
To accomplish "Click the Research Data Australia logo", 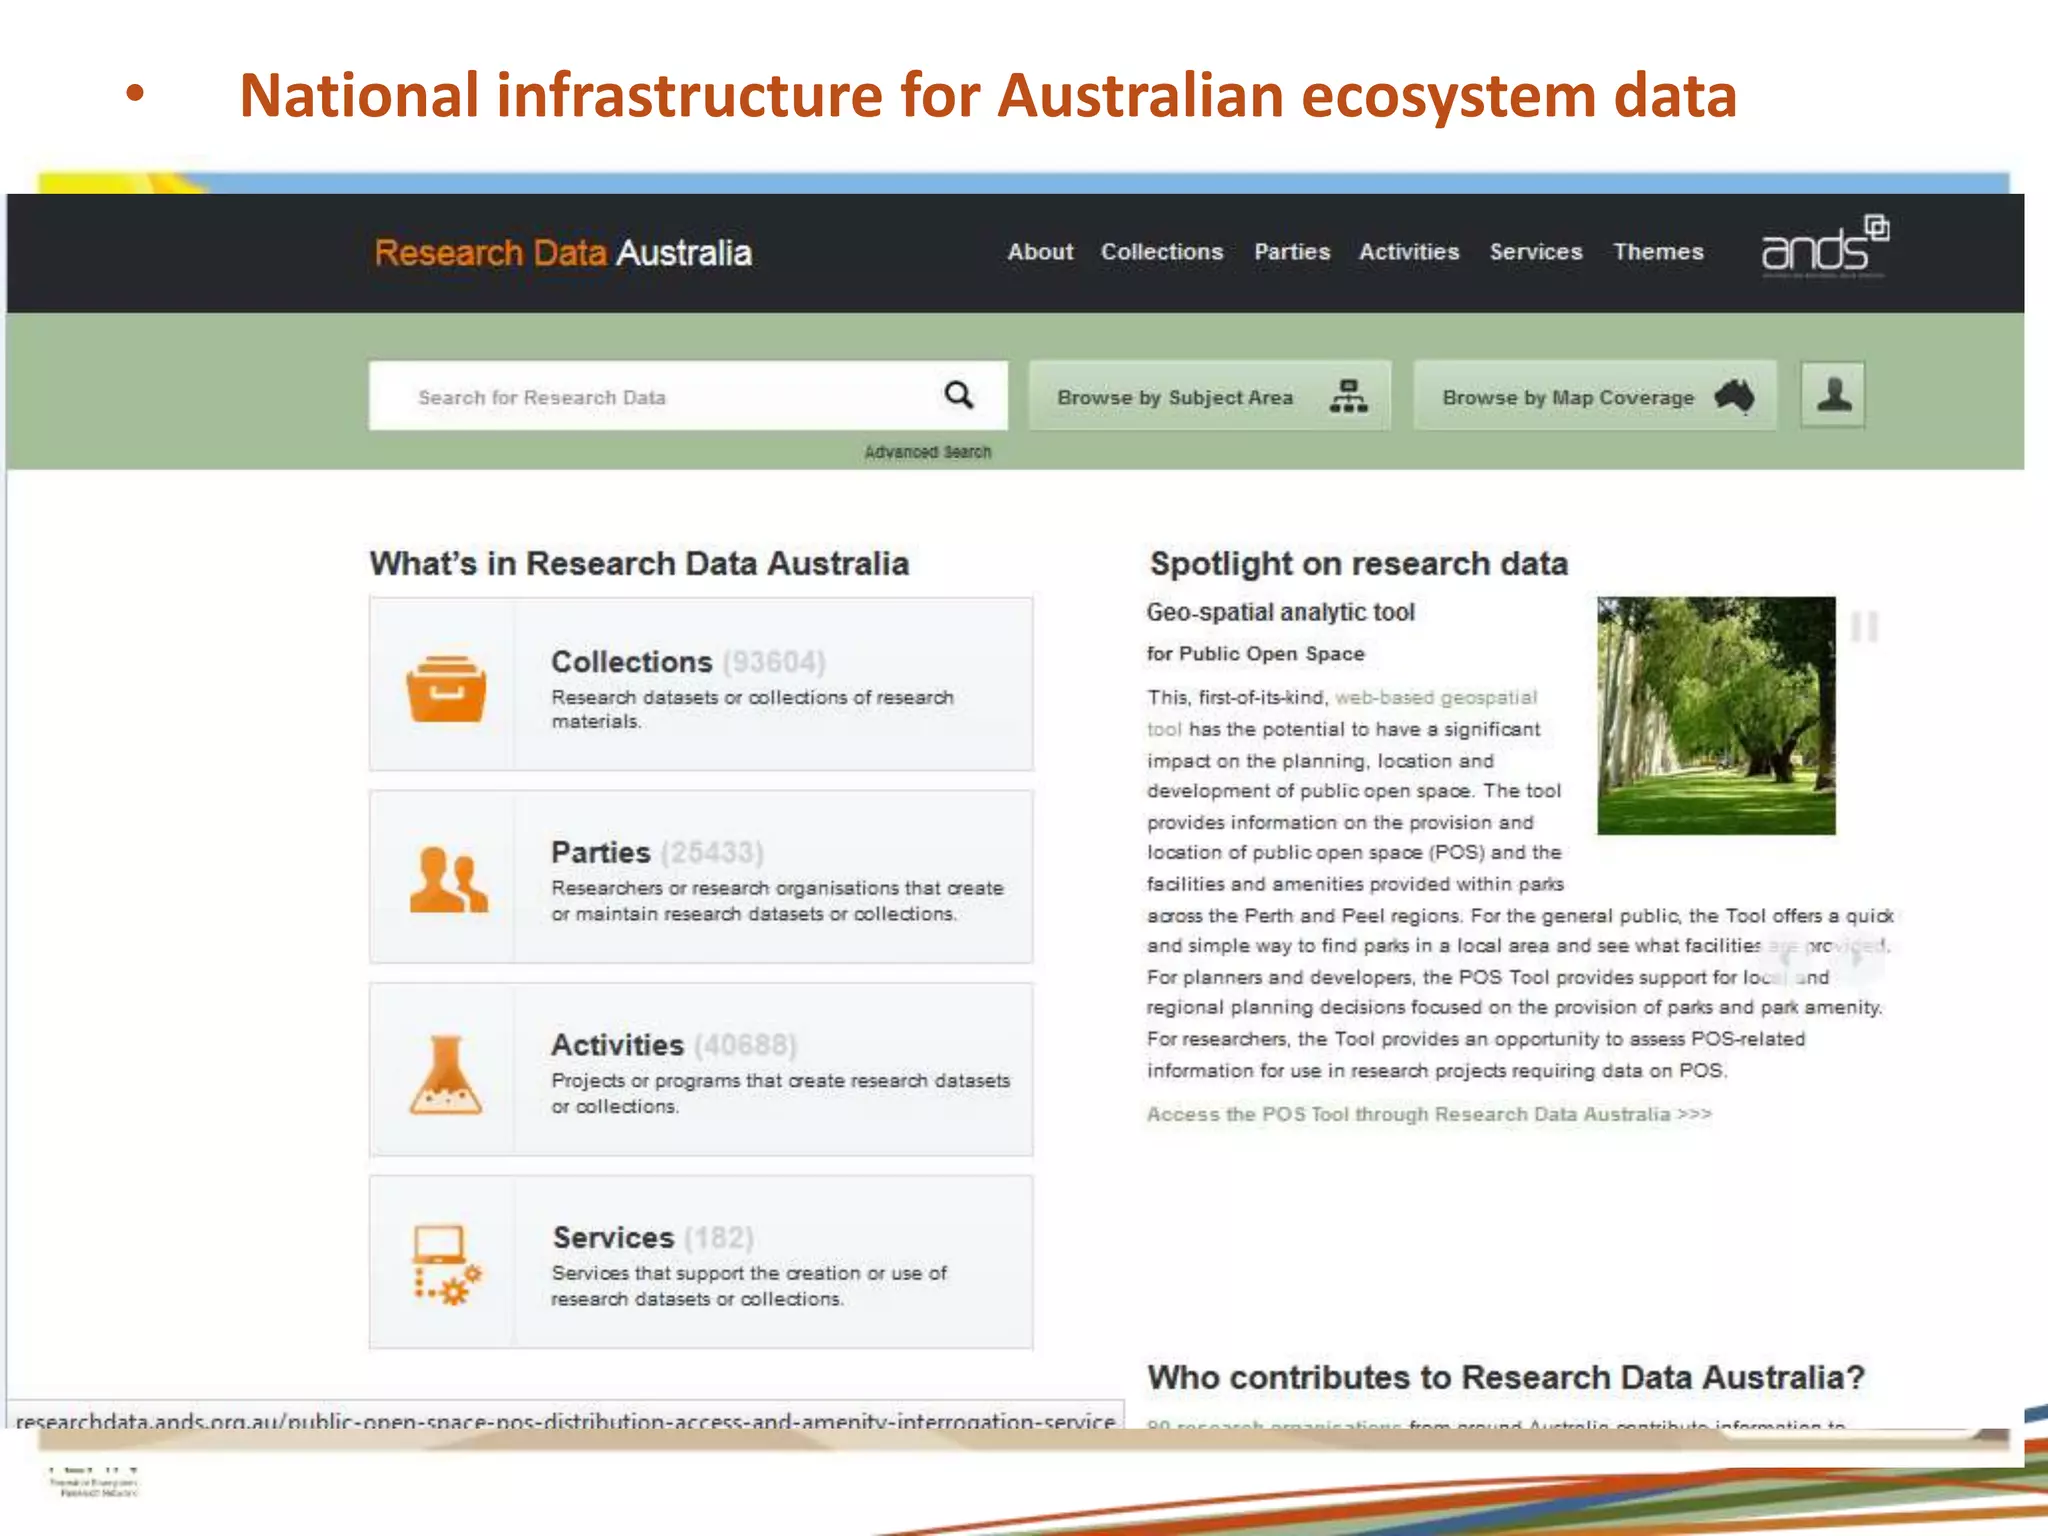I will 563,253.
